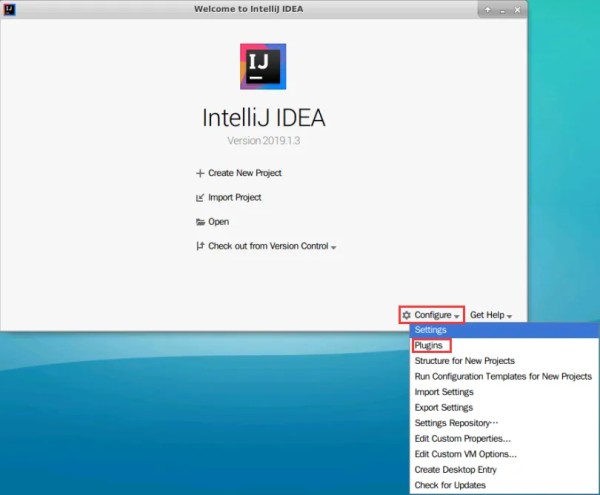Select Plugins from Configure menu
This screenshot has height=495, width=600.
coord(504,345)
